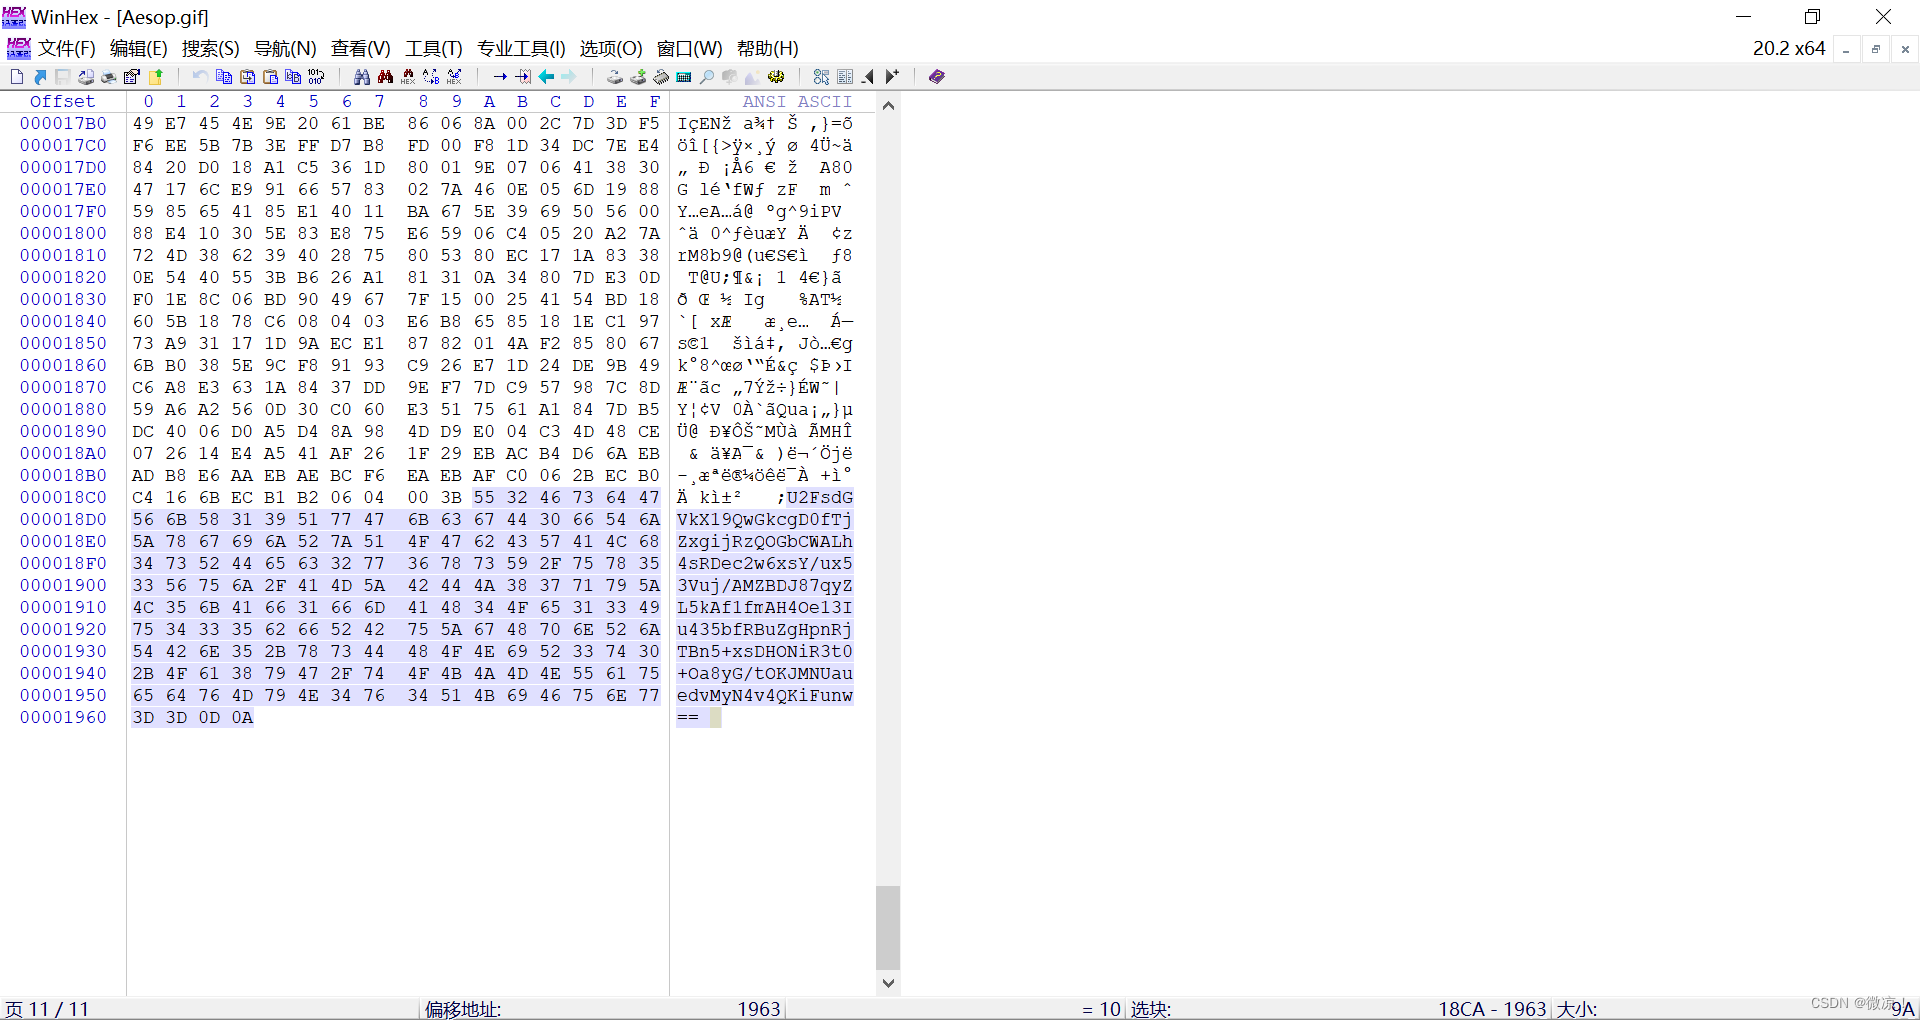1920x1020 pixels.
Task: Open the 工具(T) menu
Action: pos(434,48)
